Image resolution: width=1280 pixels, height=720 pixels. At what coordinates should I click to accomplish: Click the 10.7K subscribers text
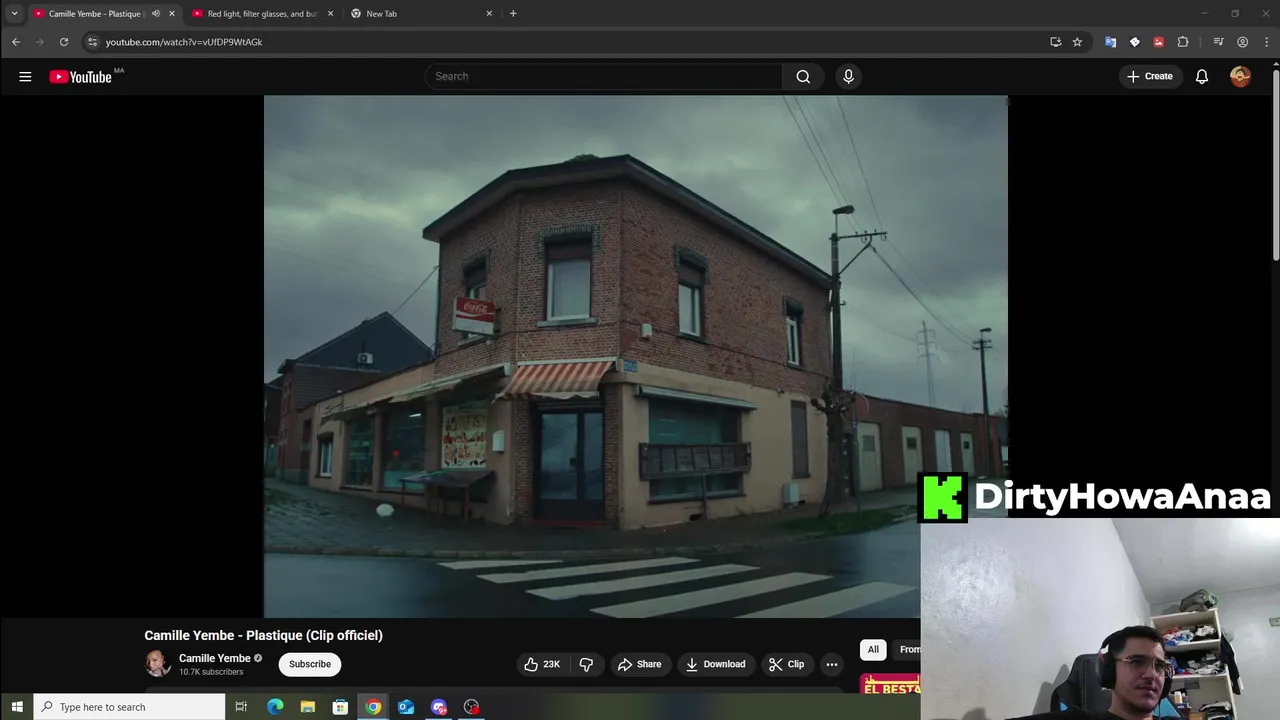point(211,672)
